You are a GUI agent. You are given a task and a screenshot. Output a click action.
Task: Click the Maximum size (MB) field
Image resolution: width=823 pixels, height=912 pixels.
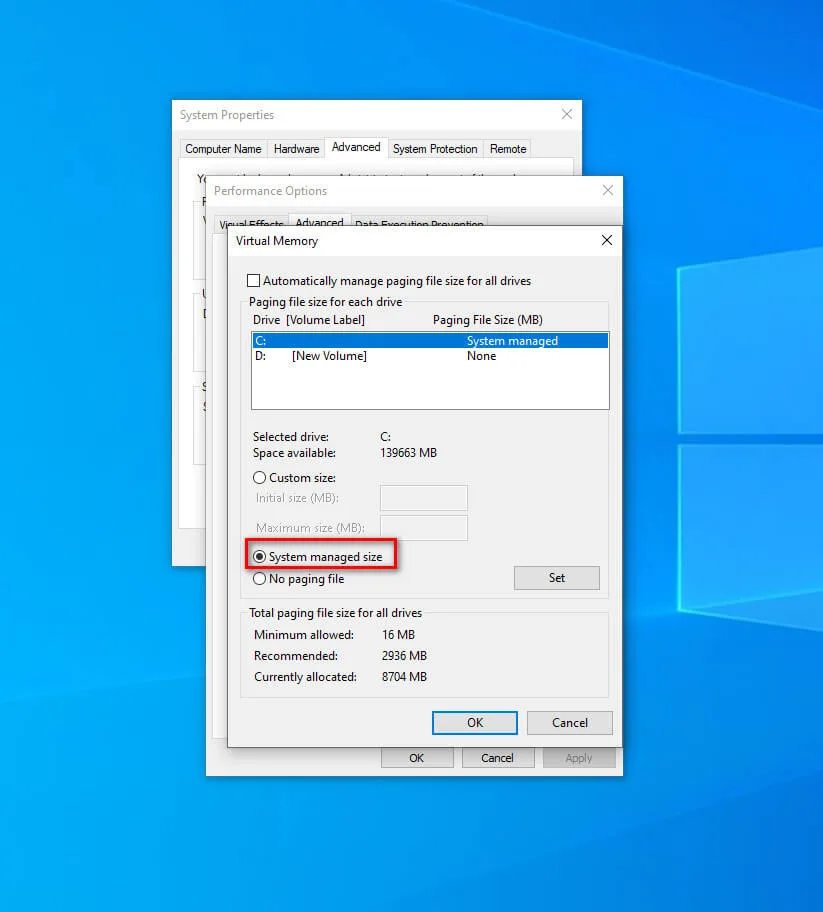coord(423,528)
